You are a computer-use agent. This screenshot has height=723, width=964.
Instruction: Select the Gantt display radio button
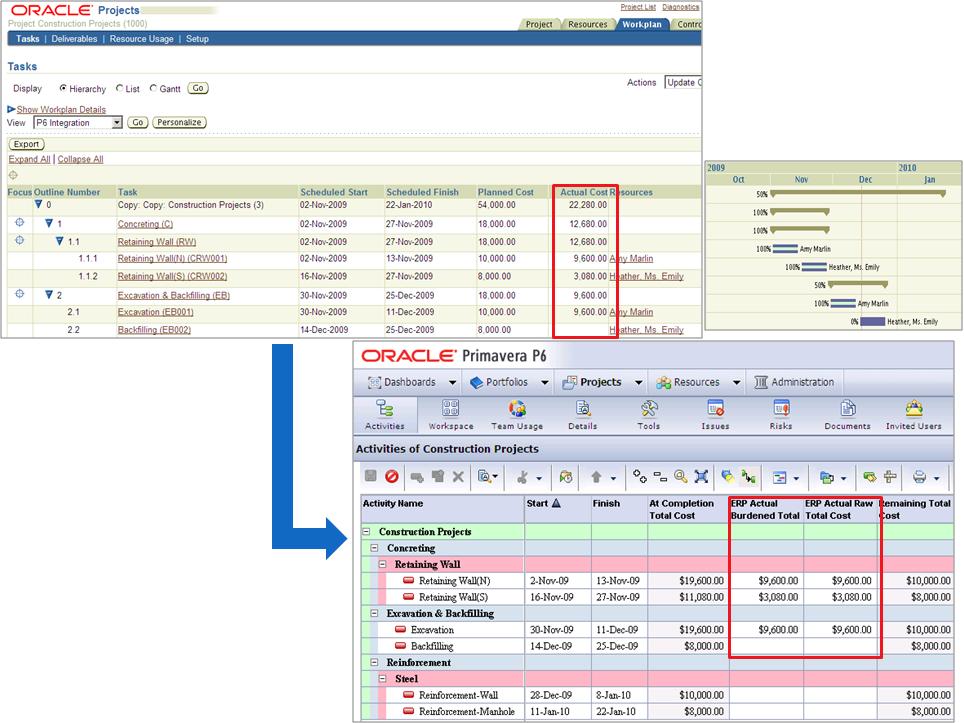click(x=153, y=88)
